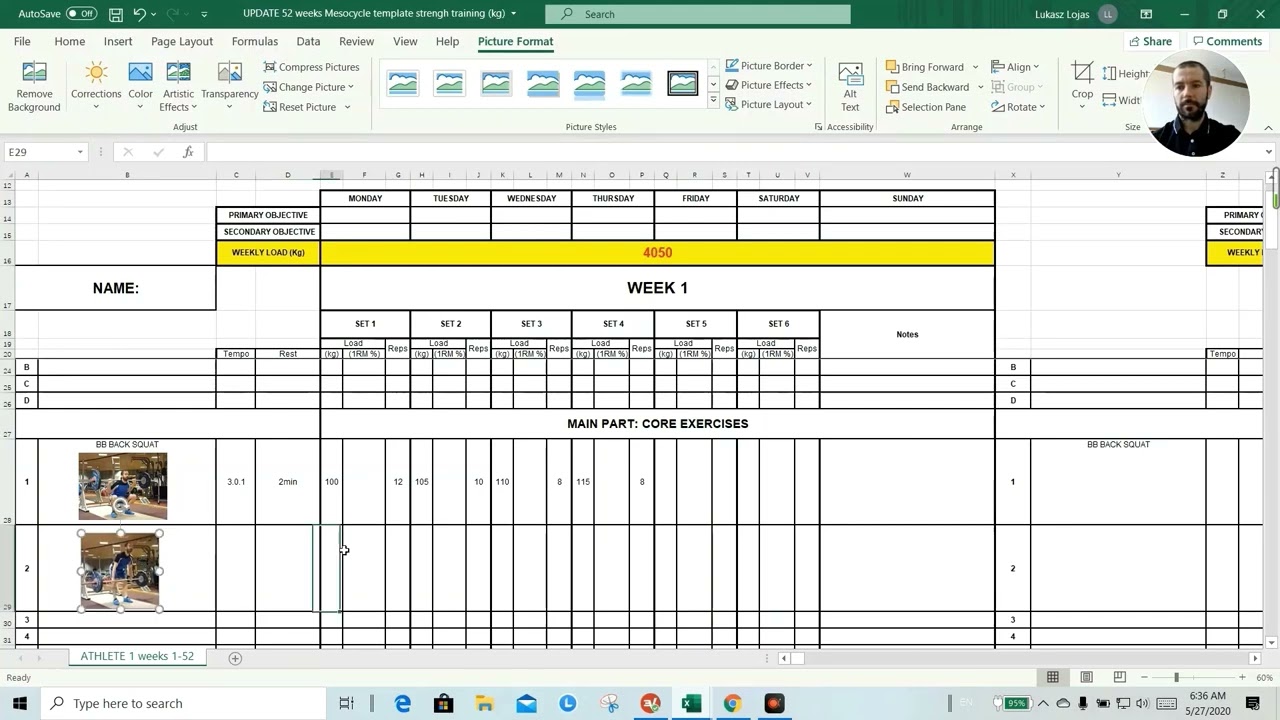Click the Redo icon
Image resolution: width=1280 pixels, height=720 pixels.
tap(172, 14)
